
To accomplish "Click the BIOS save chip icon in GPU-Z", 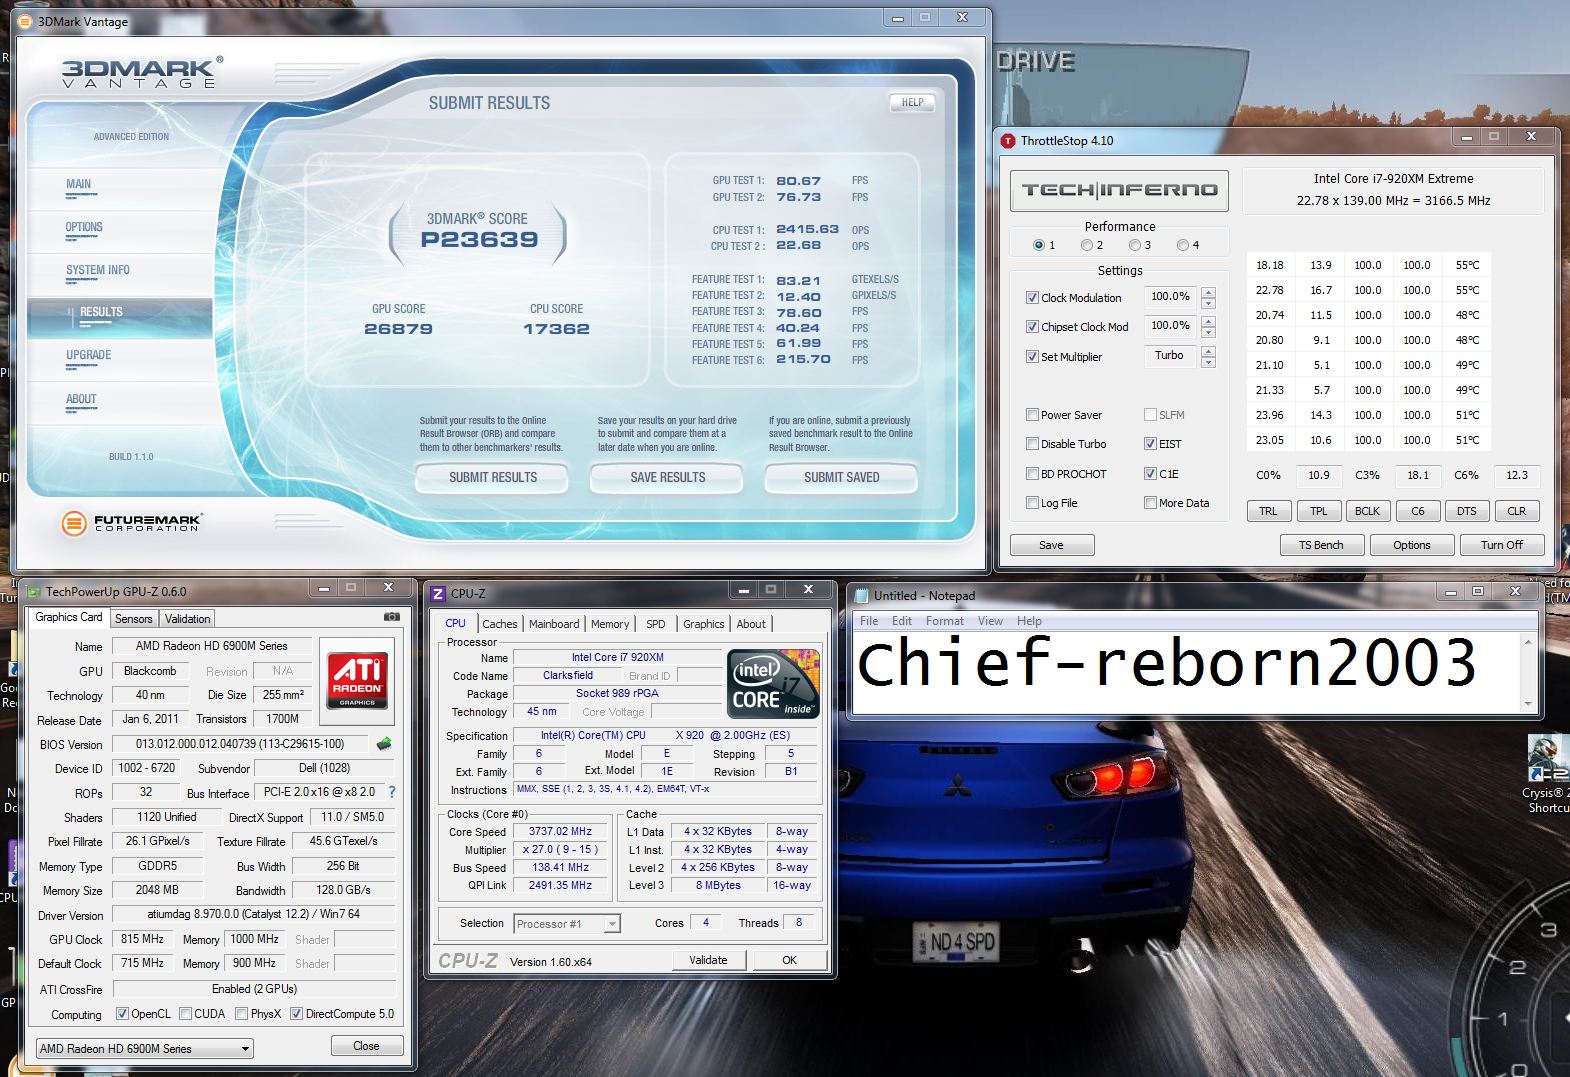I will click(x=384, y=743).
